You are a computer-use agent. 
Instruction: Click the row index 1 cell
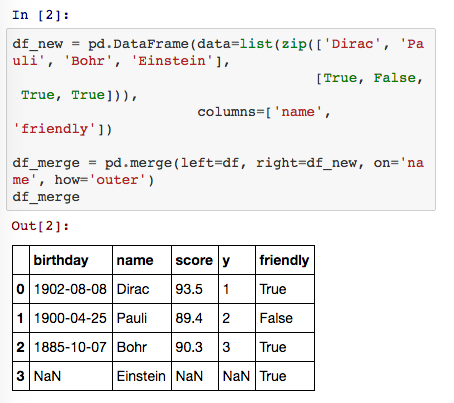pyautogui.click(x=21, y=318)
